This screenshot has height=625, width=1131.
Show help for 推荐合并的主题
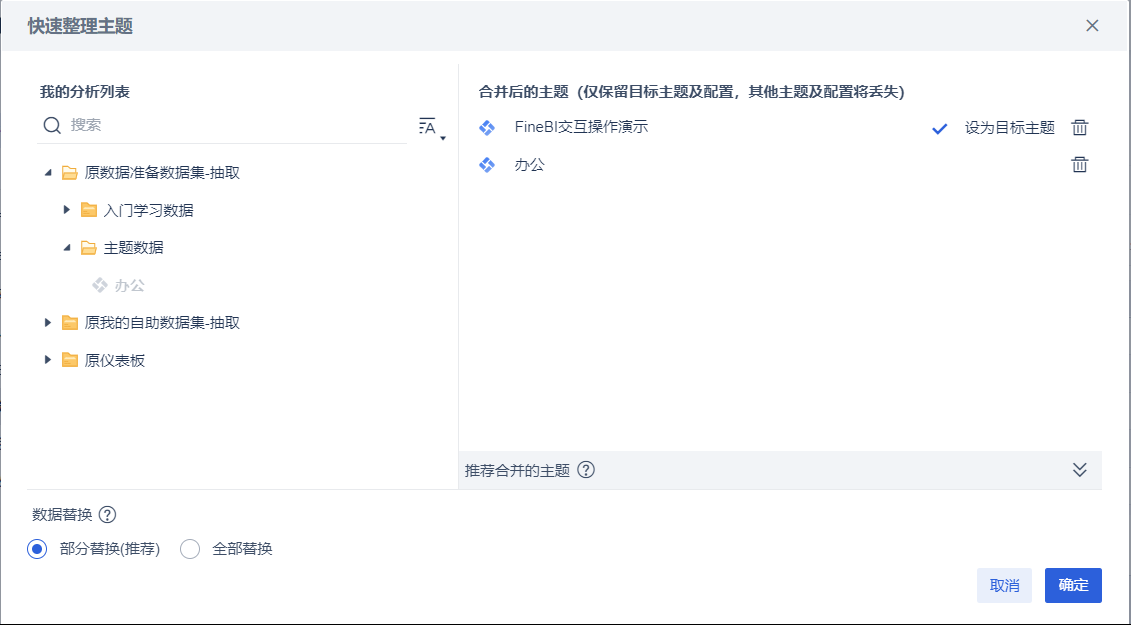pyautogui.click(x=586, y=470)
